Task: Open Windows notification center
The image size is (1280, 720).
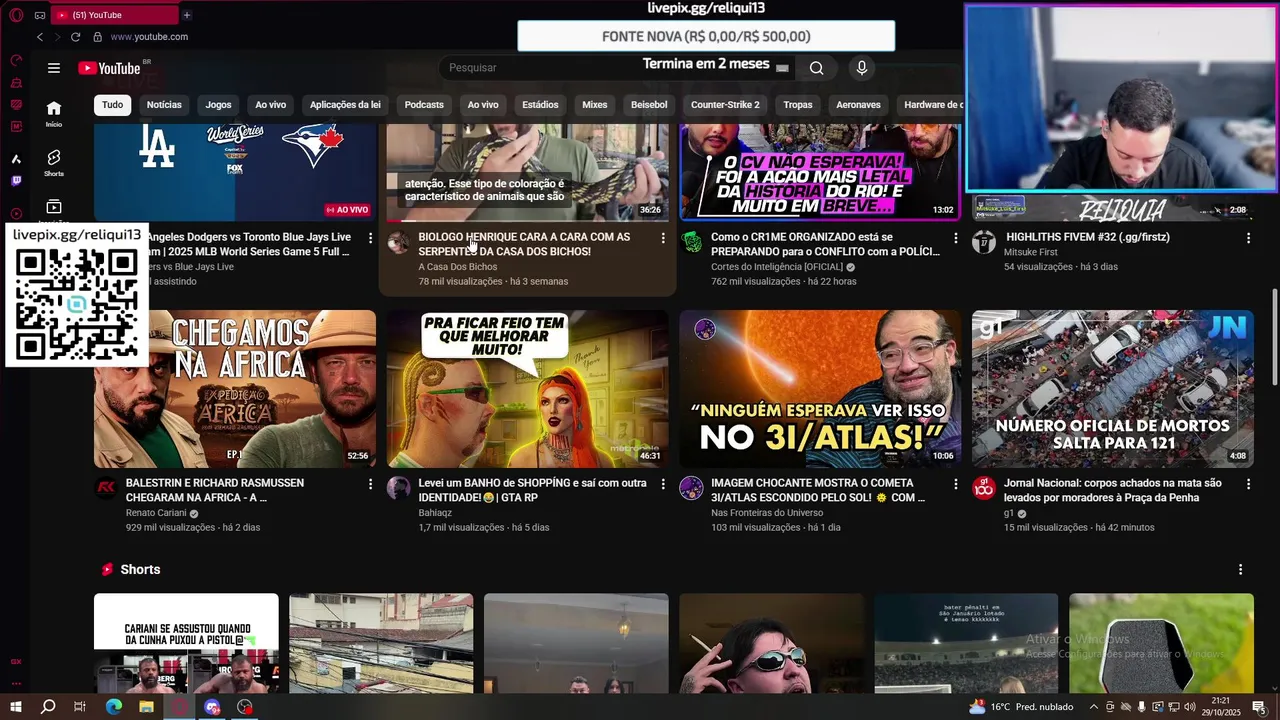Action: click(x=1259, y=707)
